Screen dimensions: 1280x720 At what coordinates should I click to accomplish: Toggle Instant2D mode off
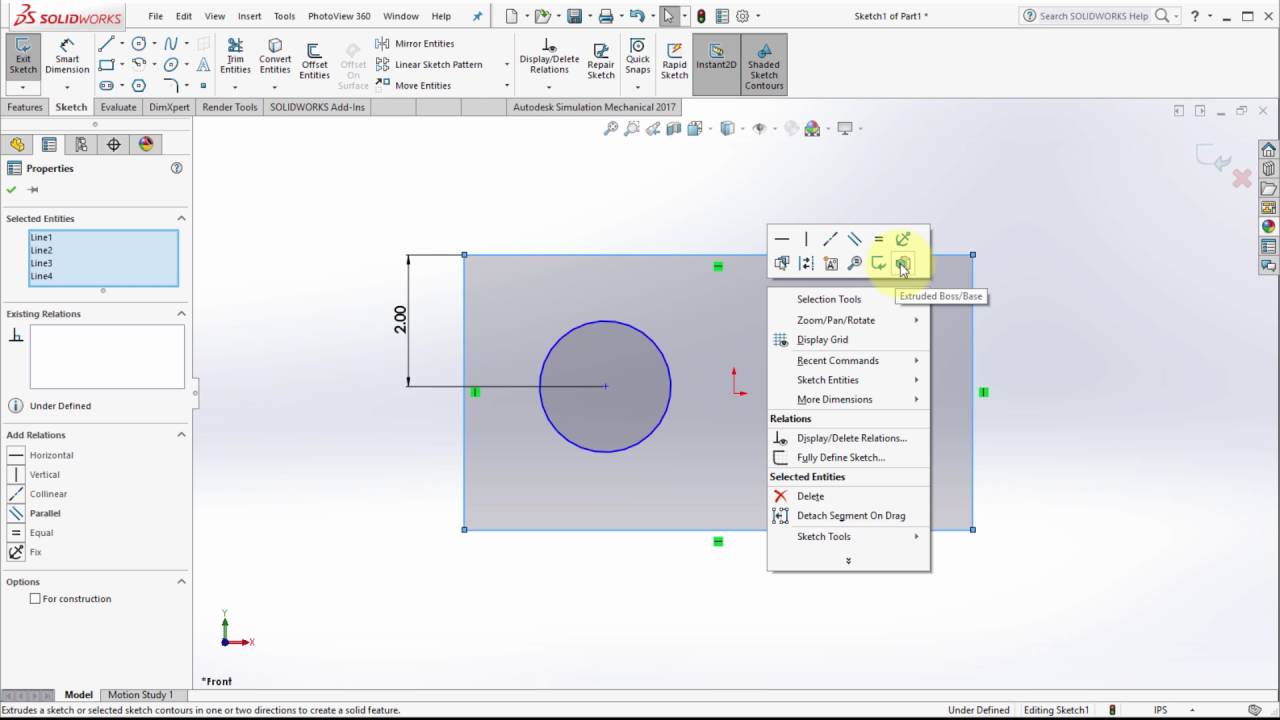tap(716, 62)
